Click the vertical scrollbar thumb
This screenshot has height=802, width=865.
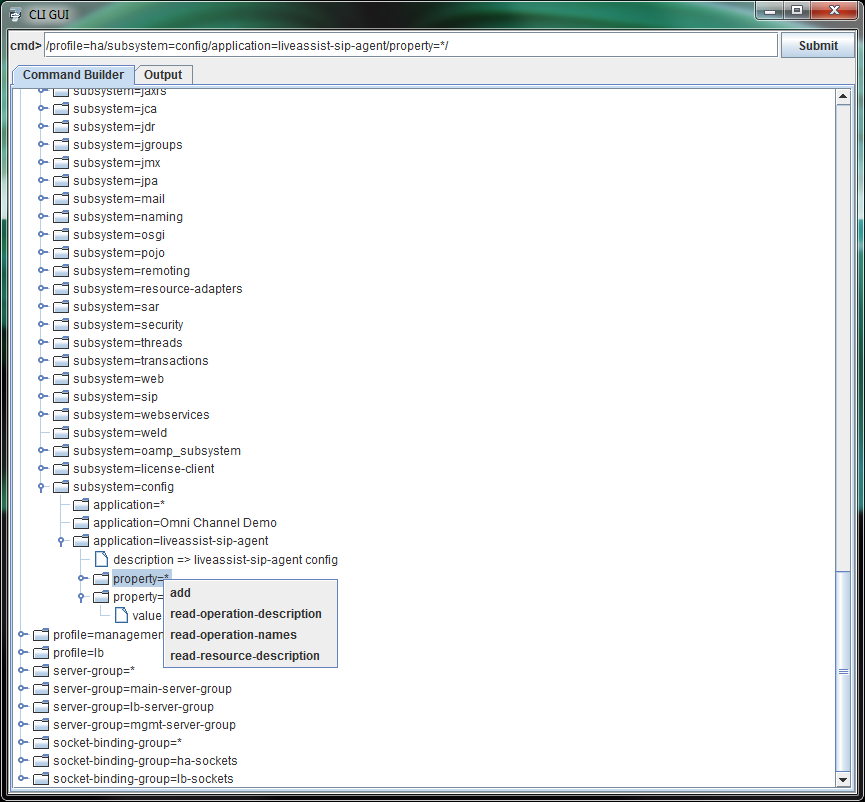(843, 671)
